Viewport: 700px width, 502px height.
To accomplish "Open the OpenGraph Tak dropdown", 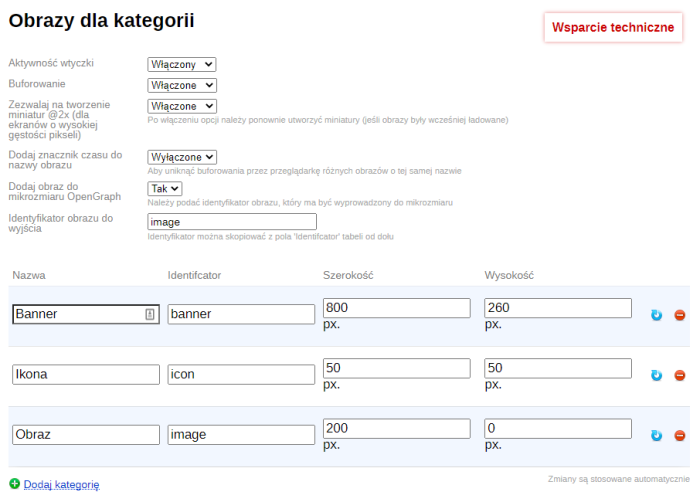I will pyautogui.click(x=165, y=188).
